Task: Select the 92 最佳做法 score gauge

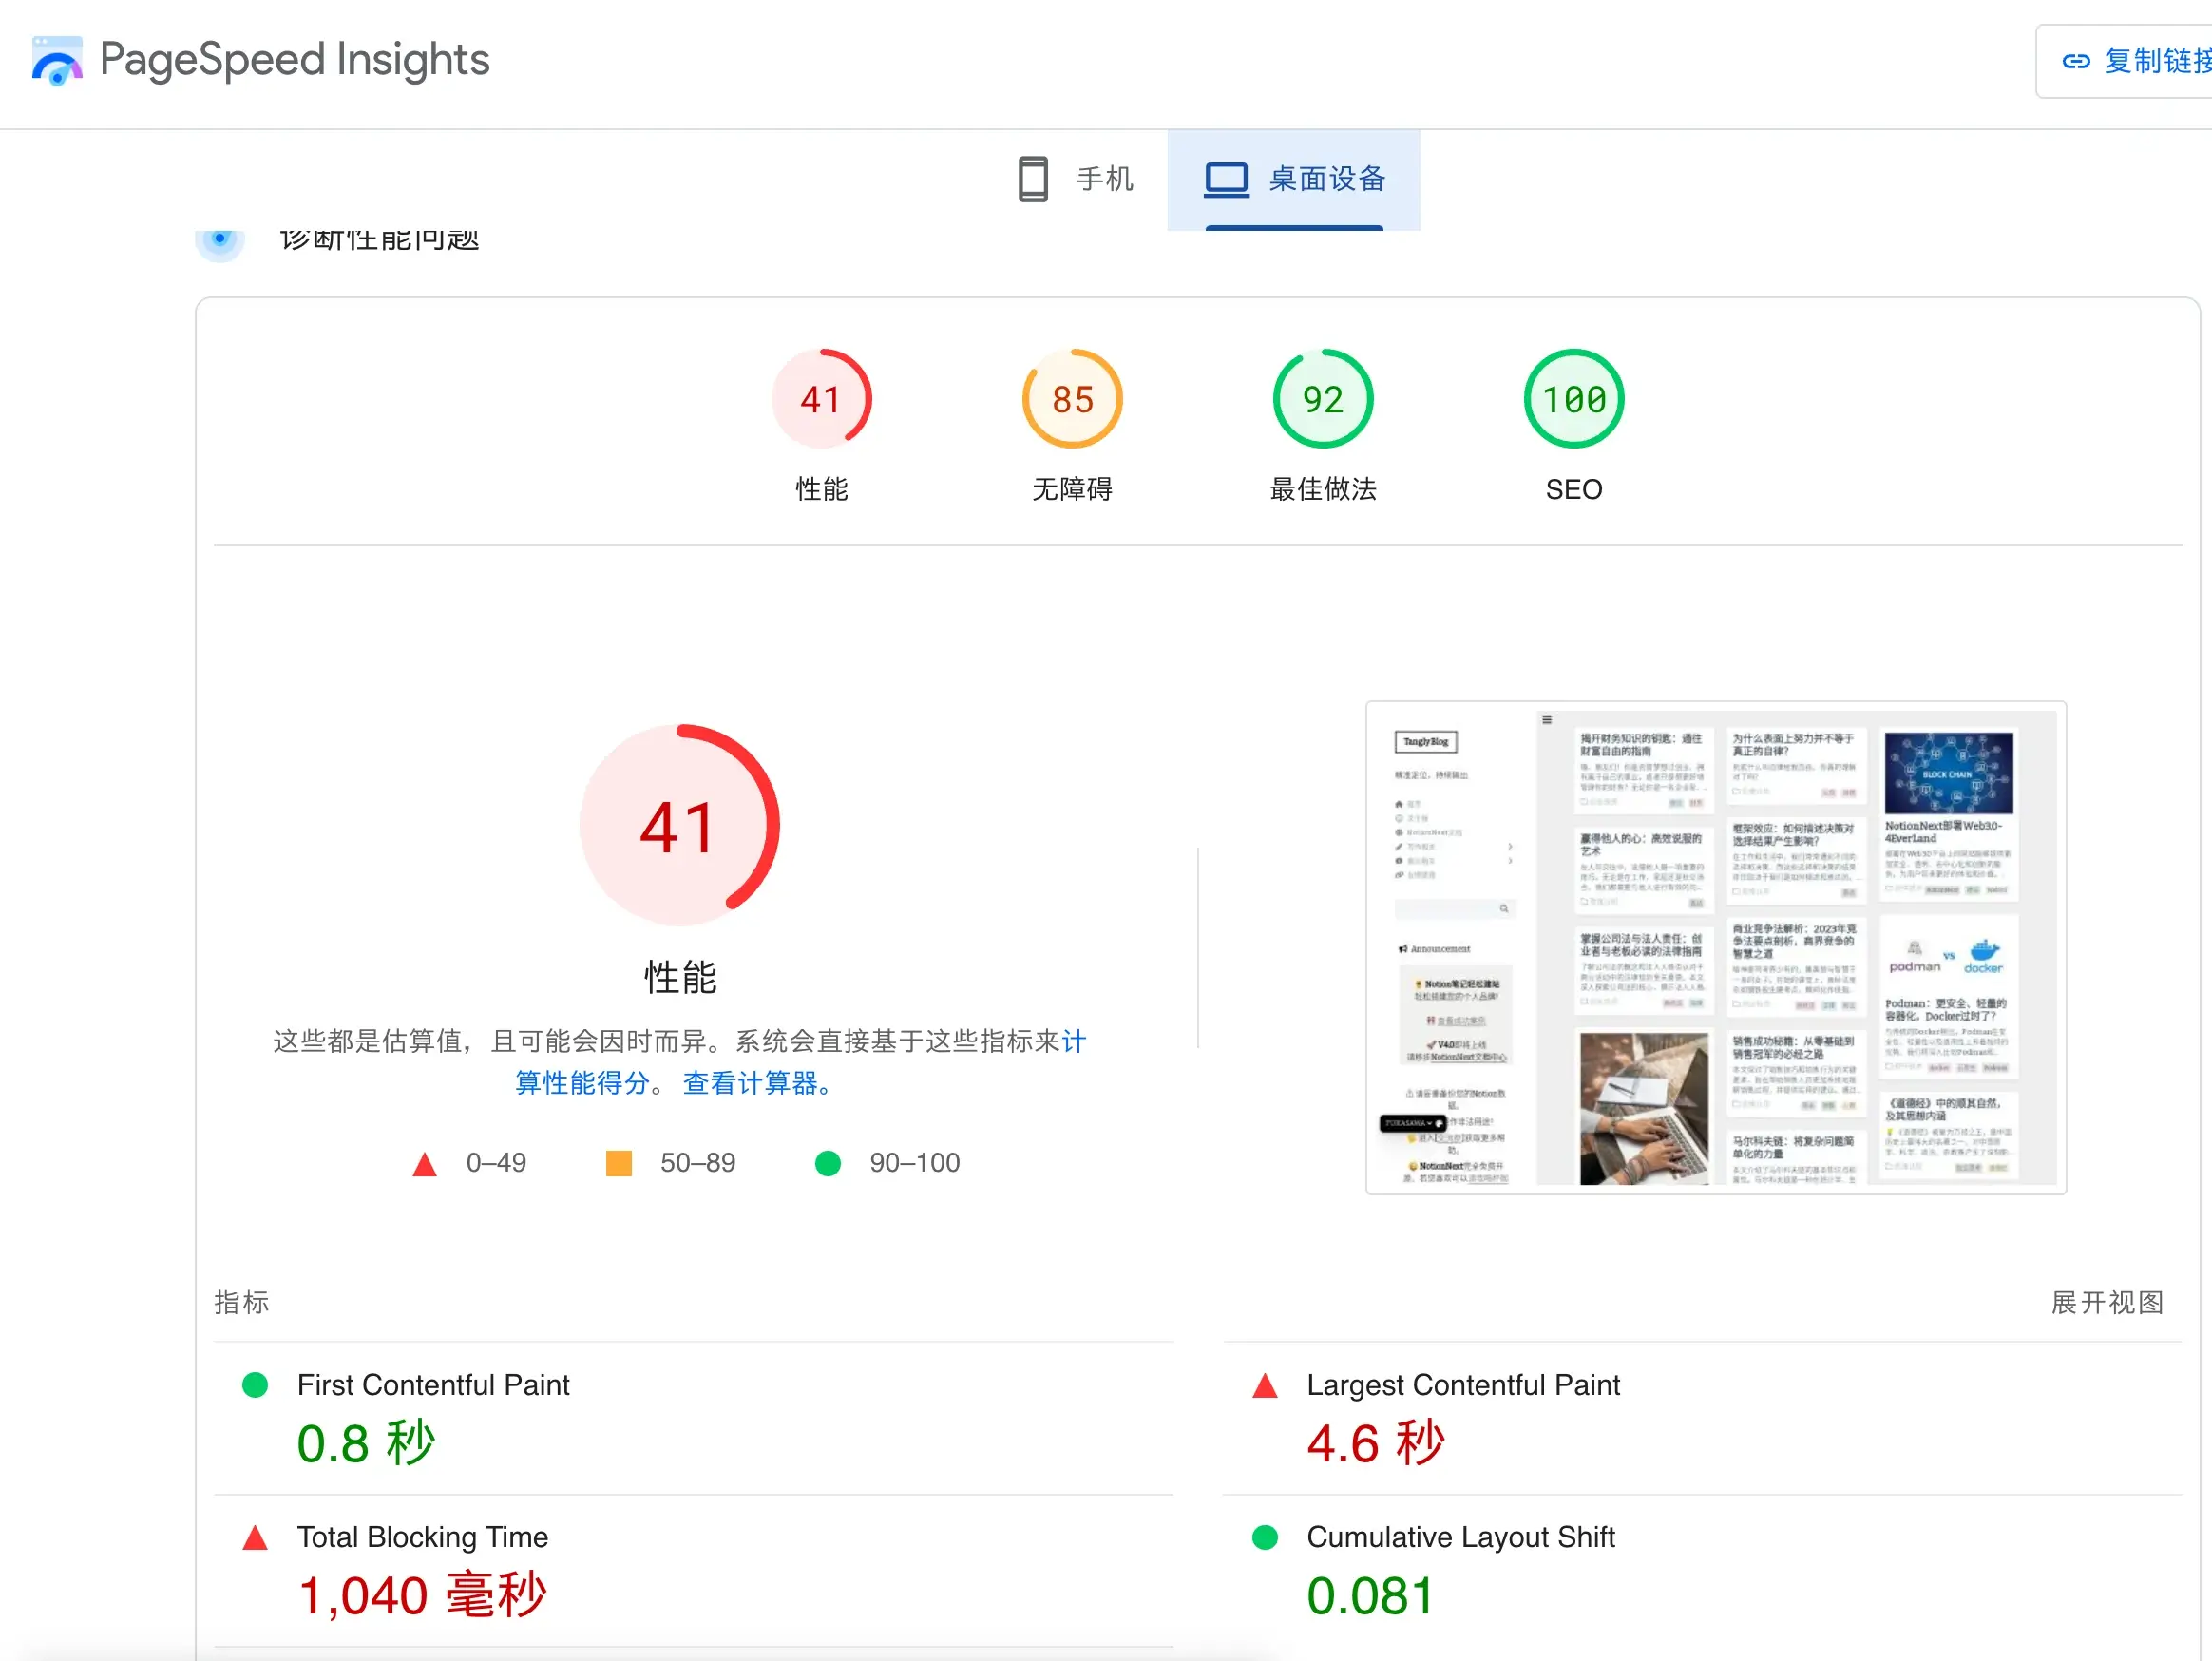Action: coord(1322,399)
